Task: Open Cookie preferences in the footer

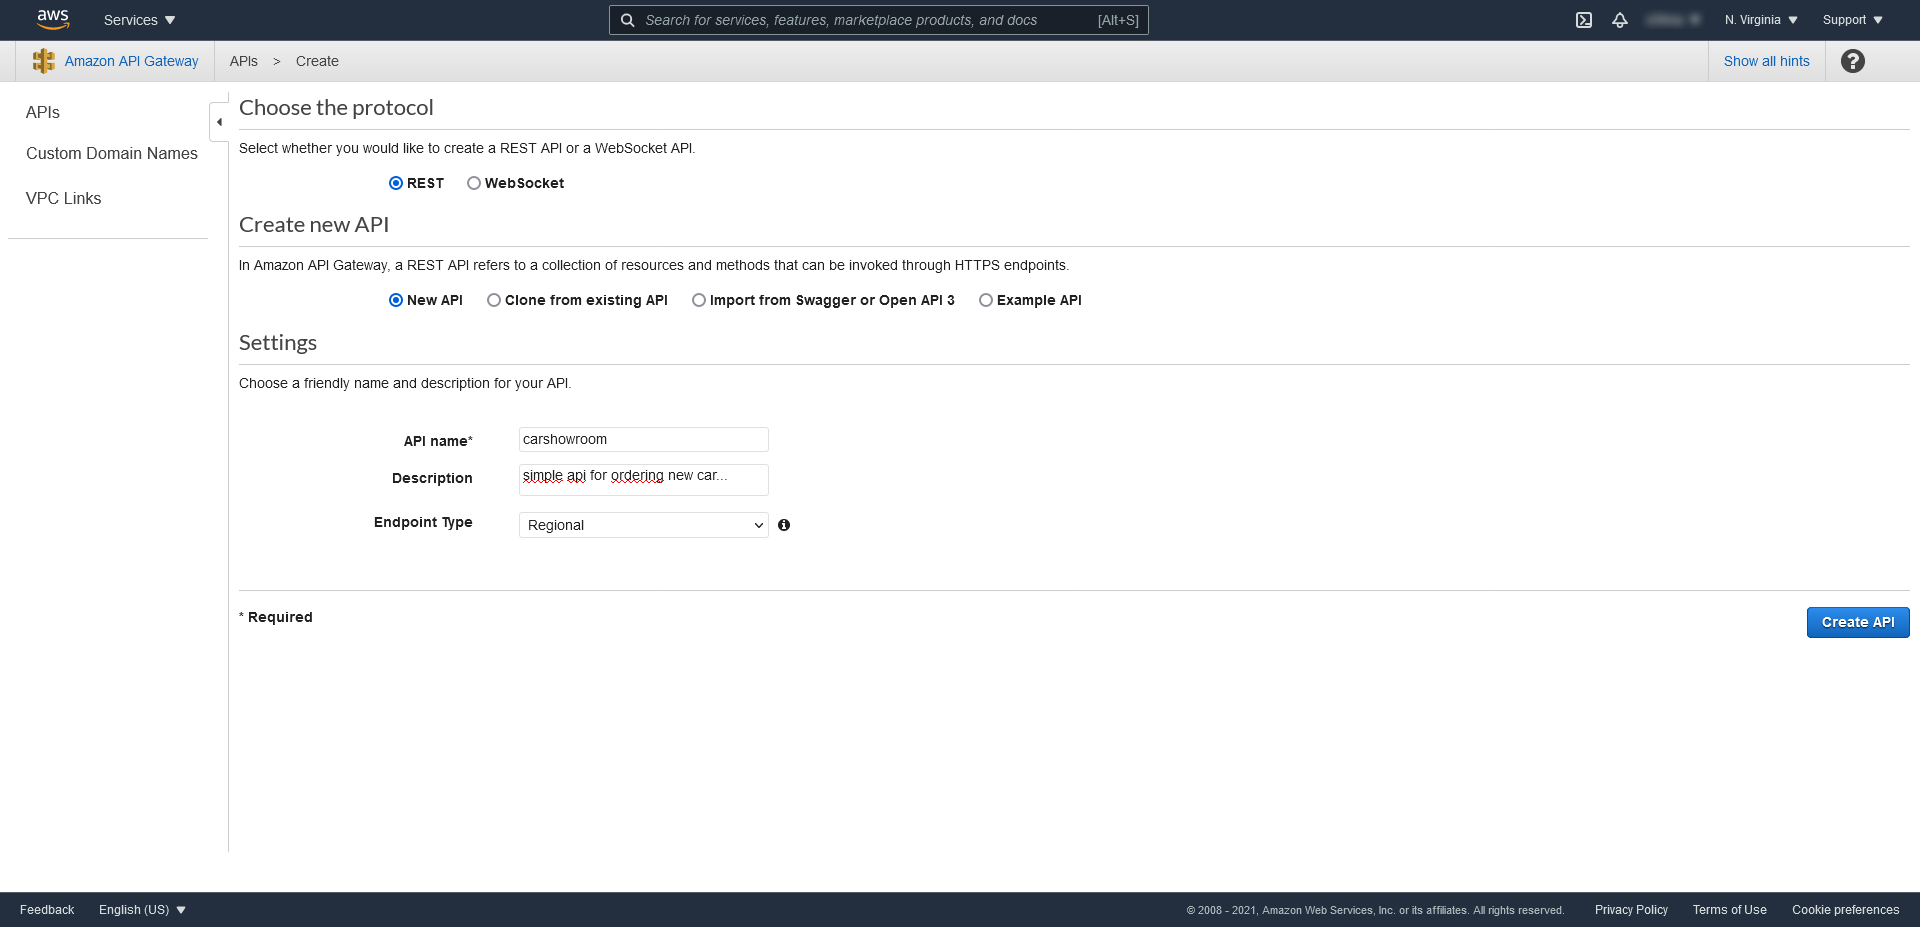Action: (x=1846, y=910)
